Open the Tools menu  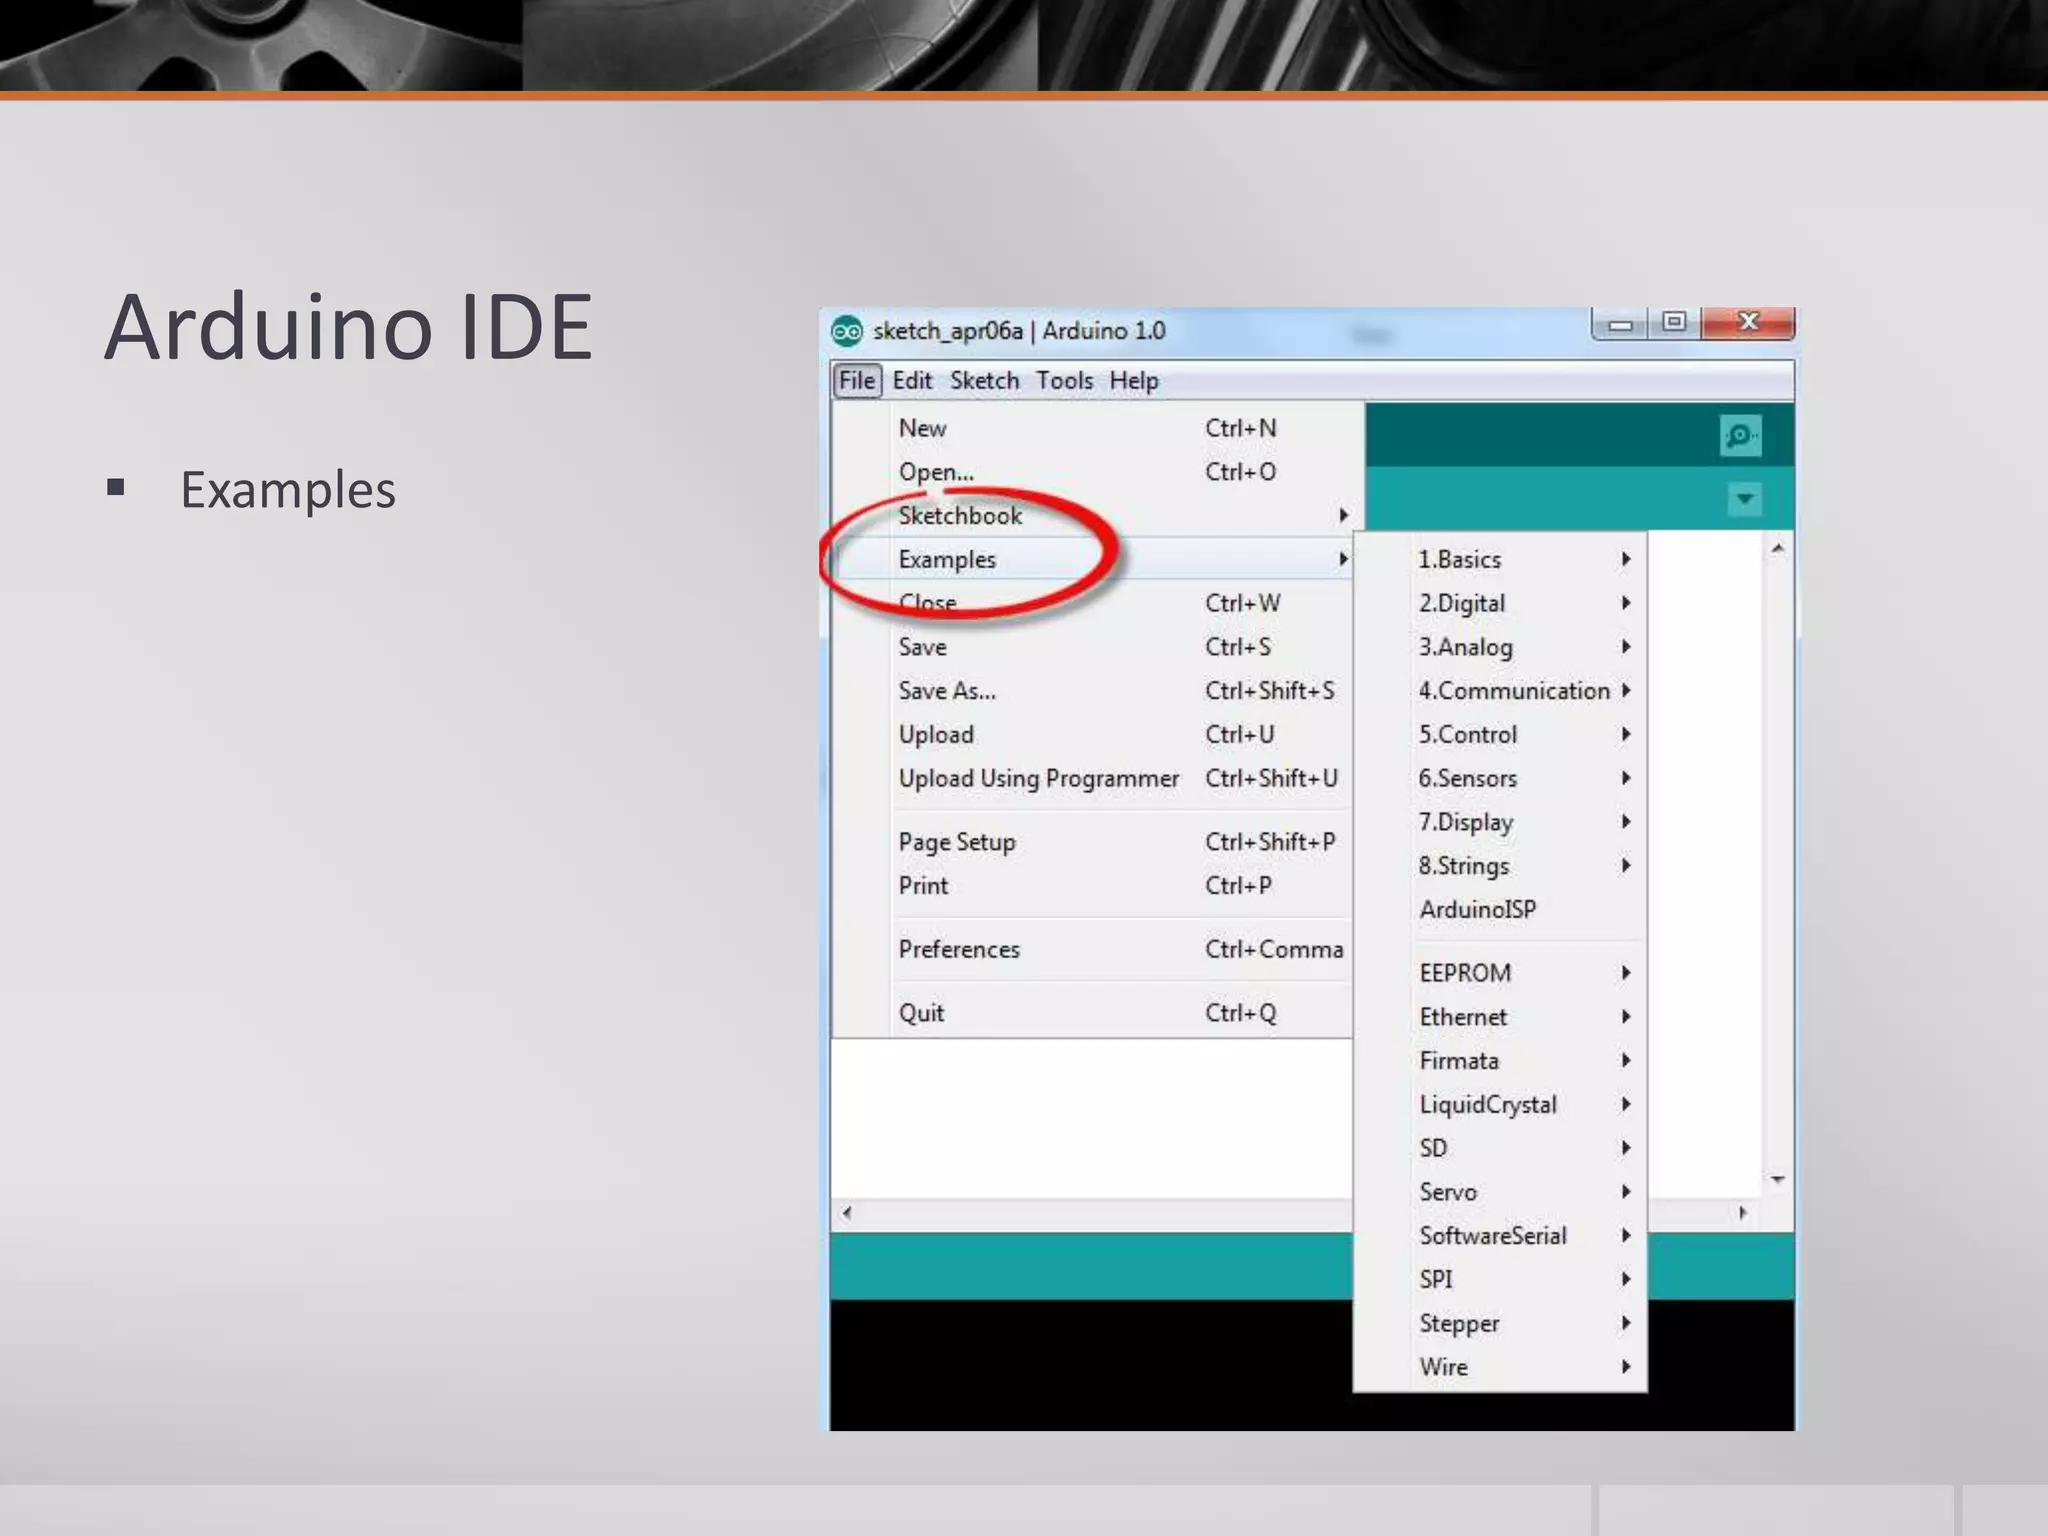click(1064, 381)
